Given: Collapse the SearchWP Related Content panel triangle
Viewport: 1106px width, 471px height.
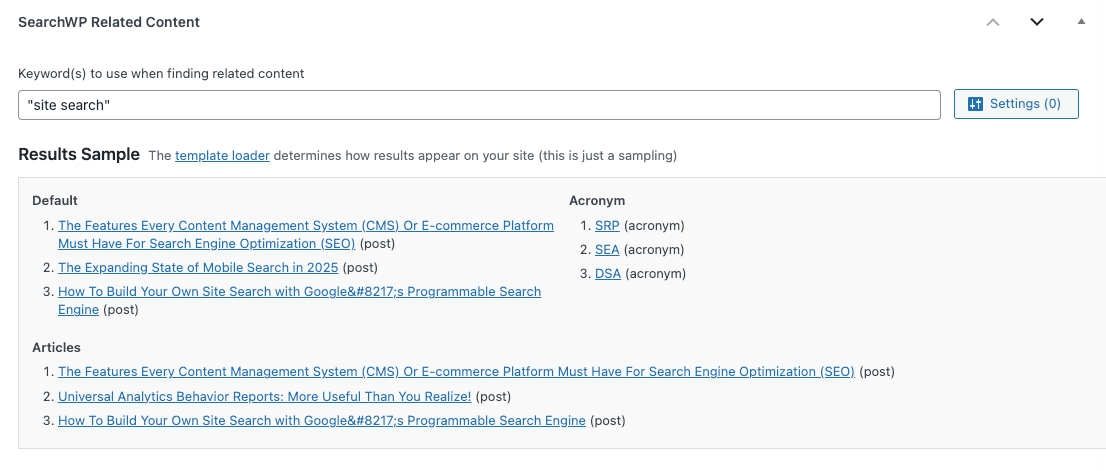Looking at the screenshot, I should coord(1081,21).
